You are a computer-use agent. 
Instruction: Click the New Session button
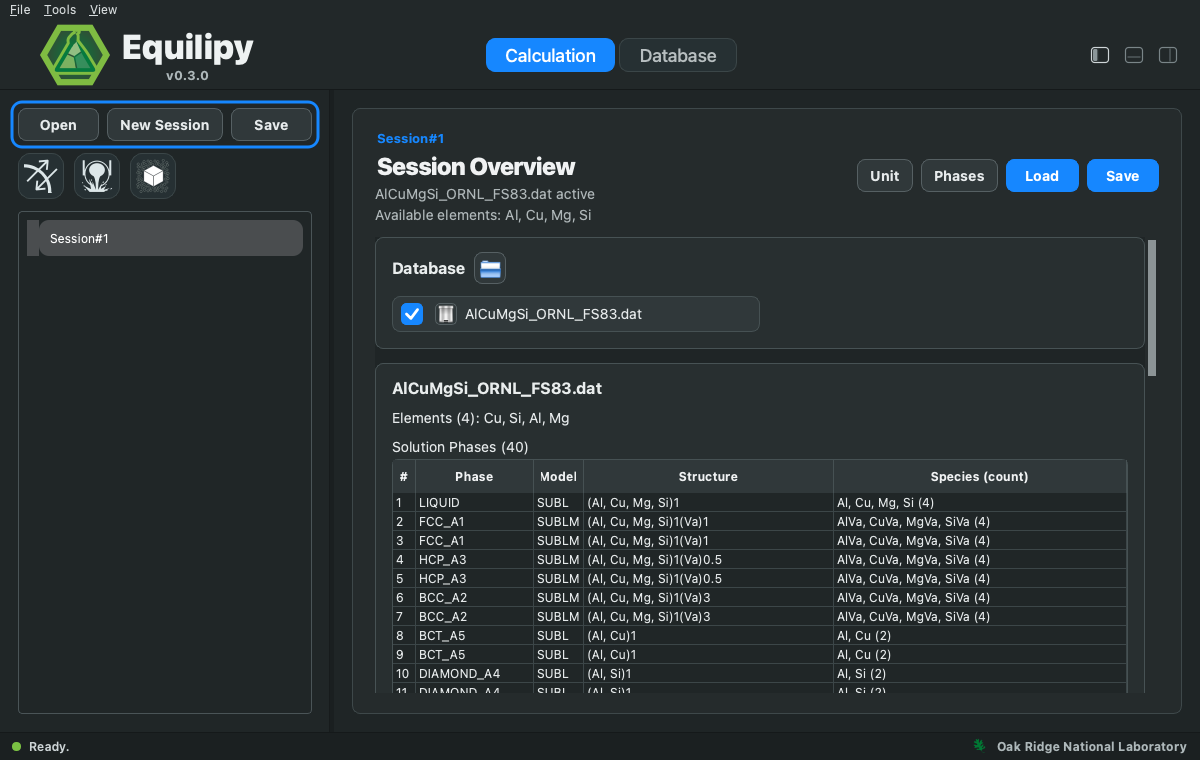165,125
